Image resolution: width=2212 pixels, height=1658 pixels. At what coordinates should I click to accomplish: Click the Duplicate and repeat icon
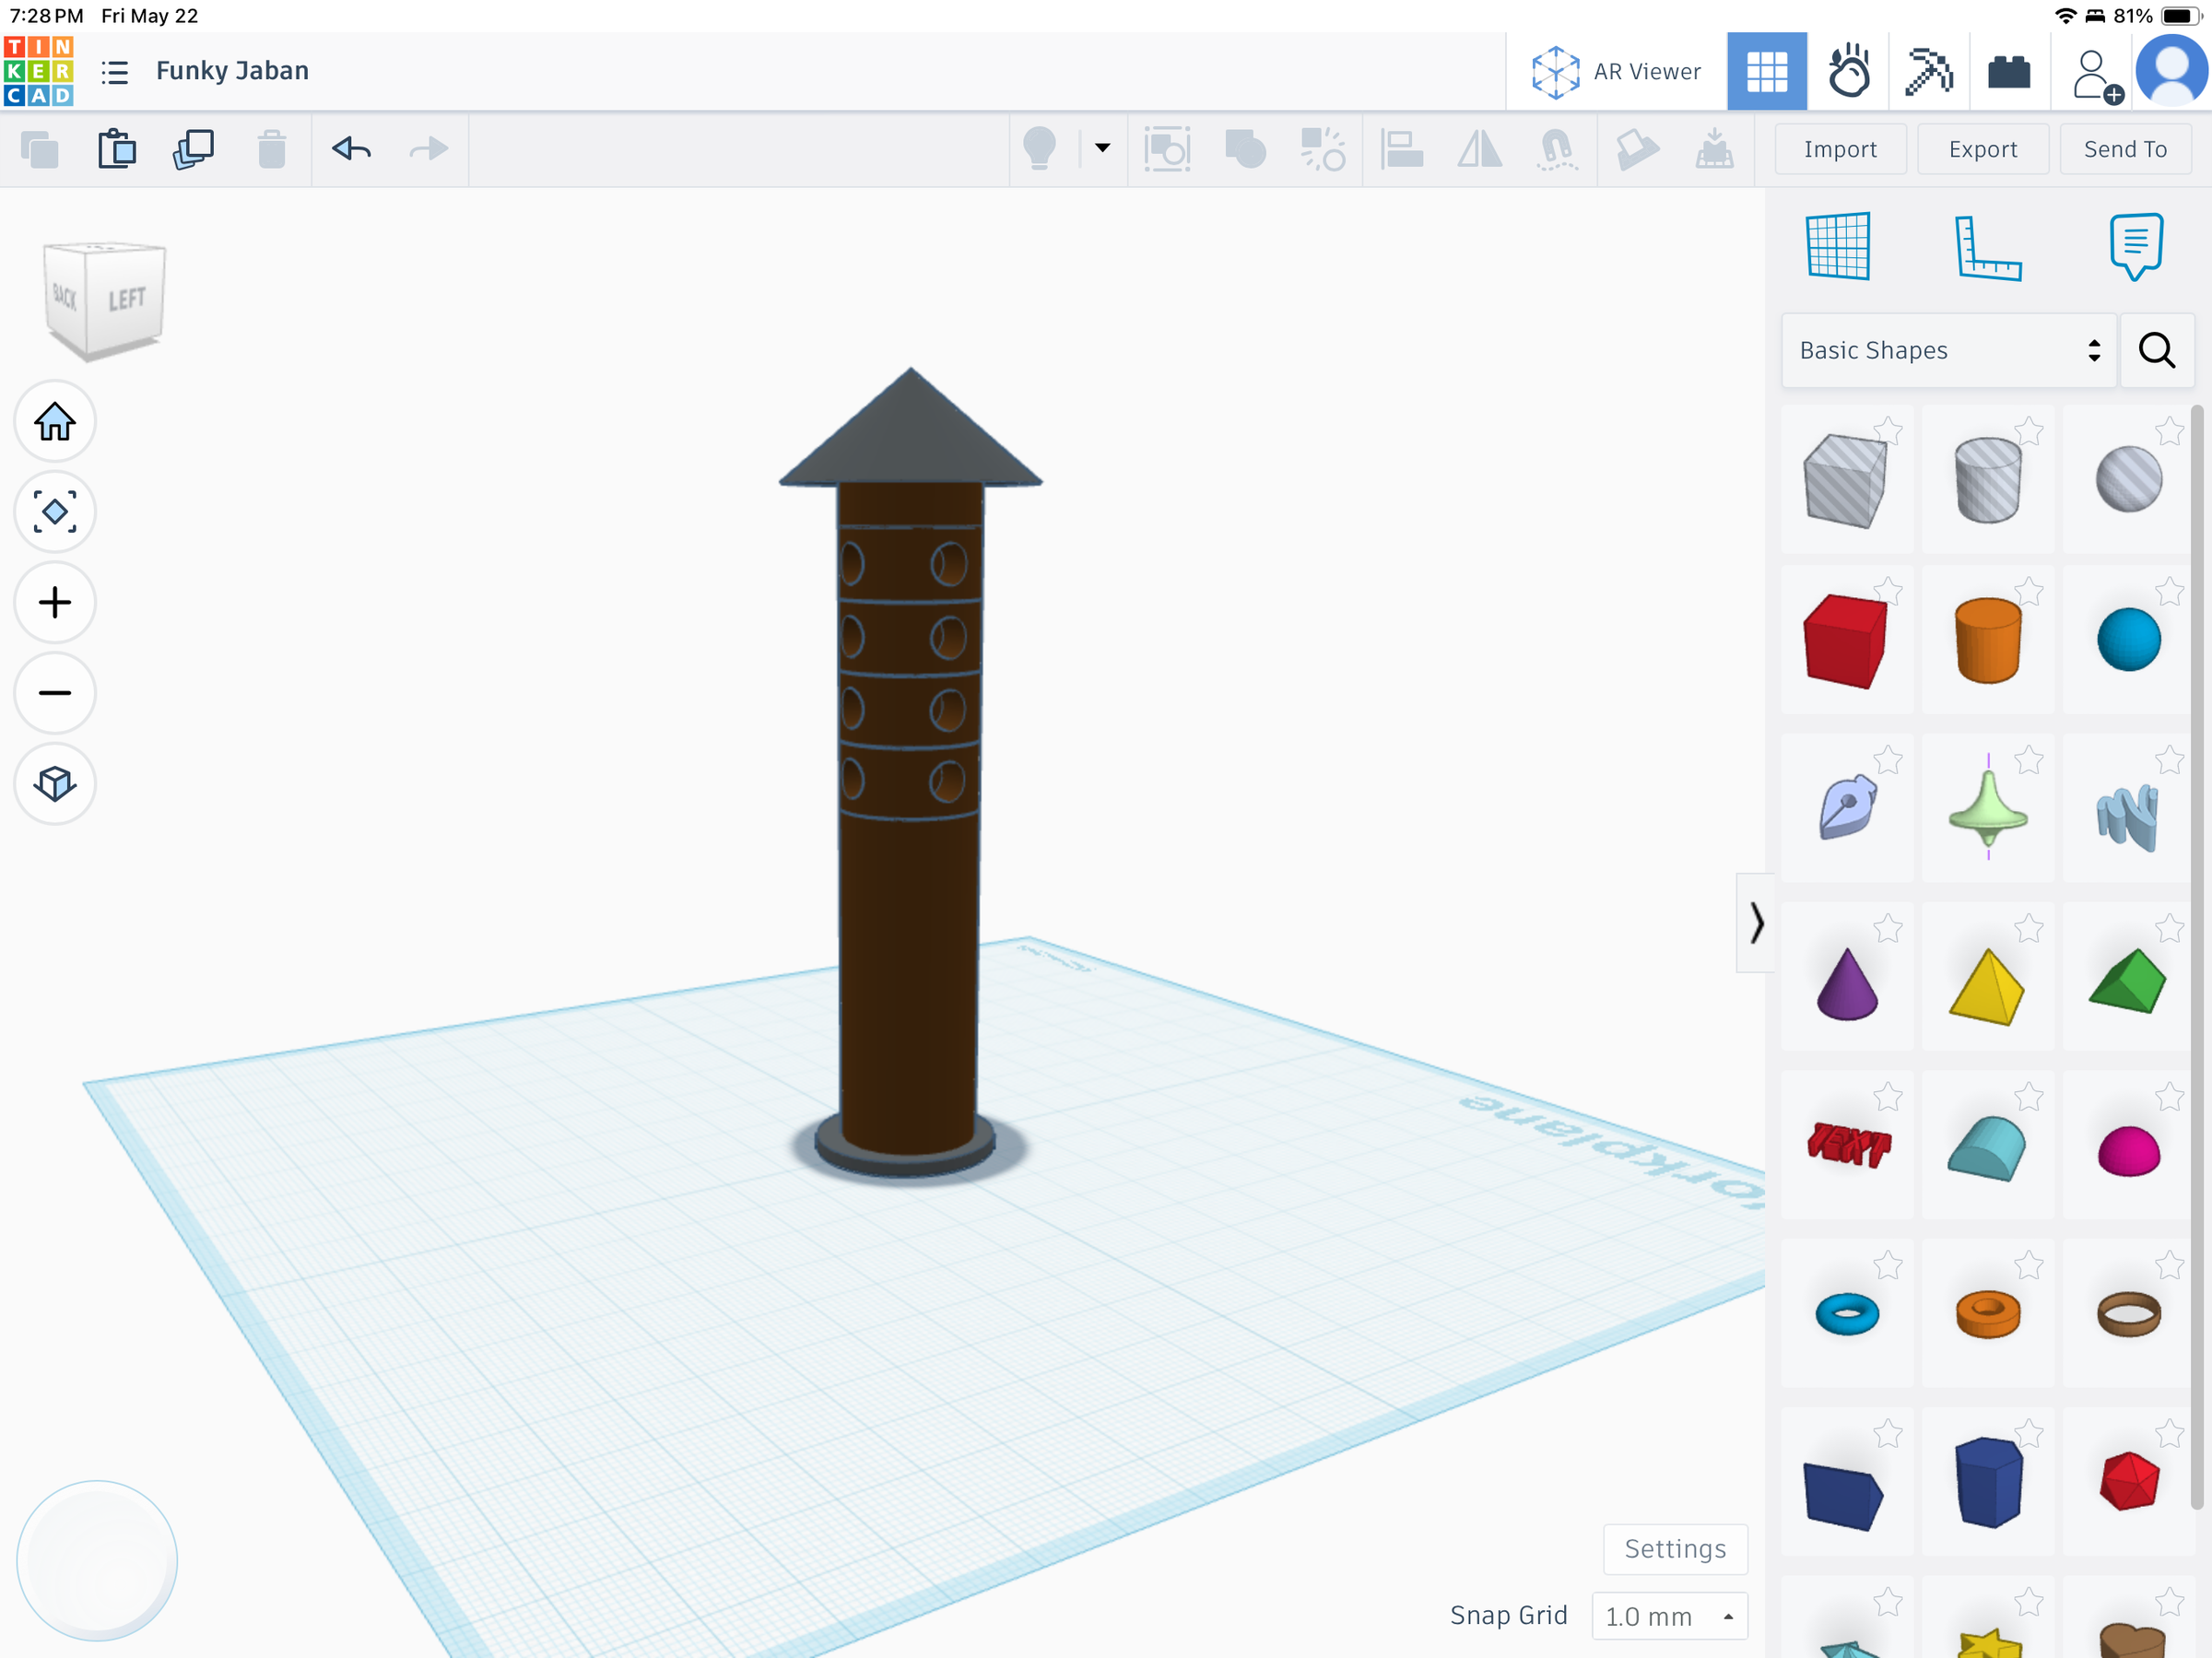(x=194, y=150)
